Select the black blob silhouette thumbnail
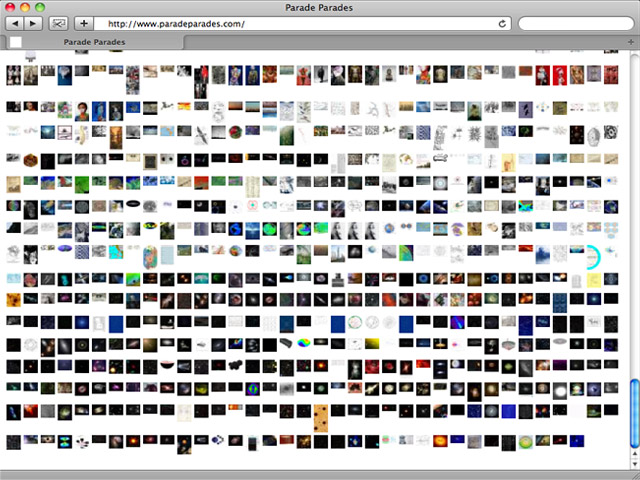Screen dimensions: 640x480 [236, 364]
